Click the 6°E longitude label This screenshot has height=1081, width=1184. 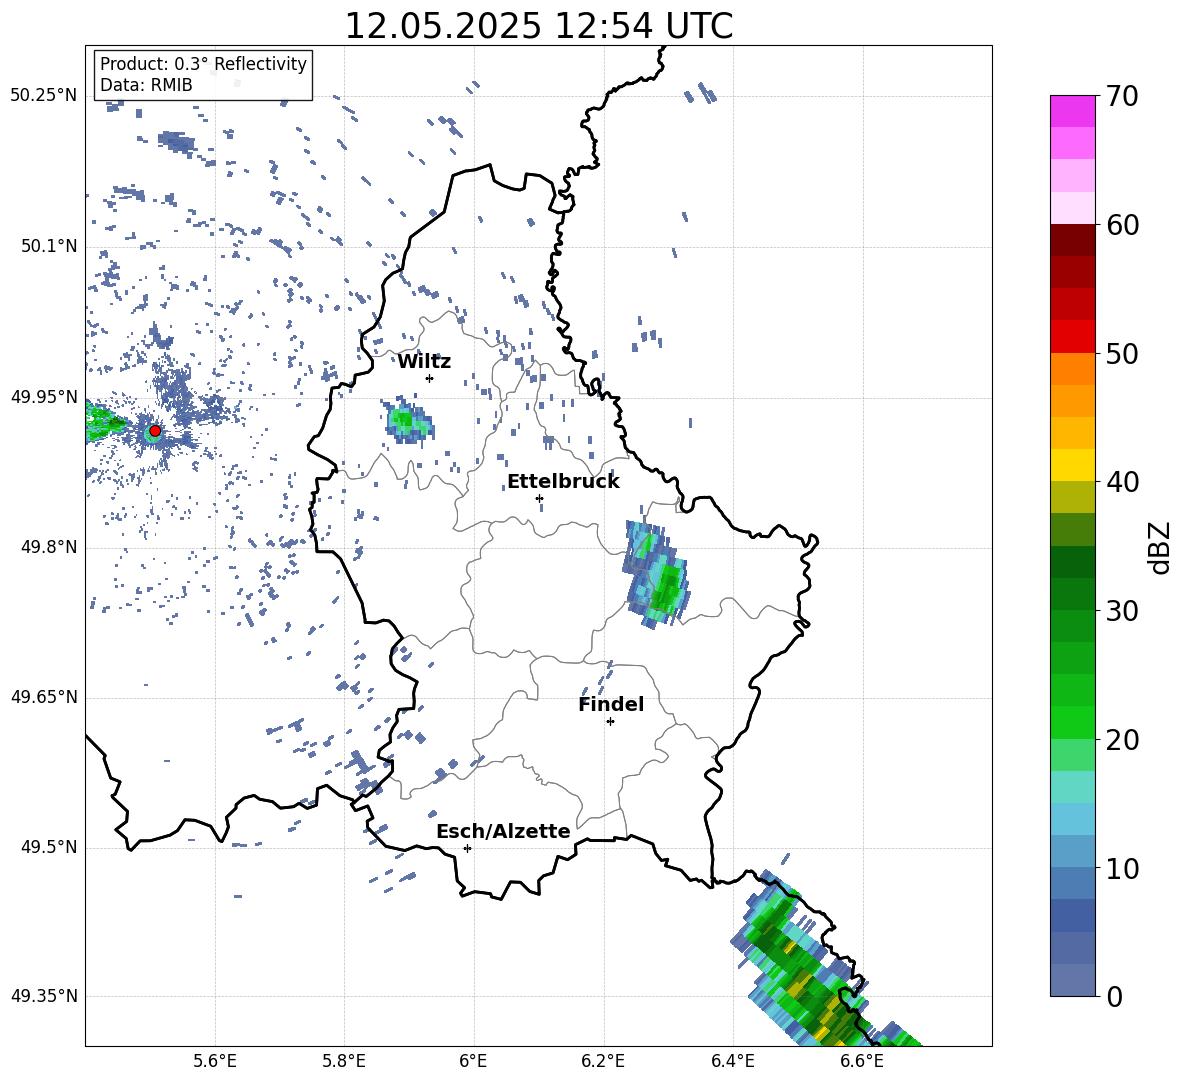pos(473,1061)
